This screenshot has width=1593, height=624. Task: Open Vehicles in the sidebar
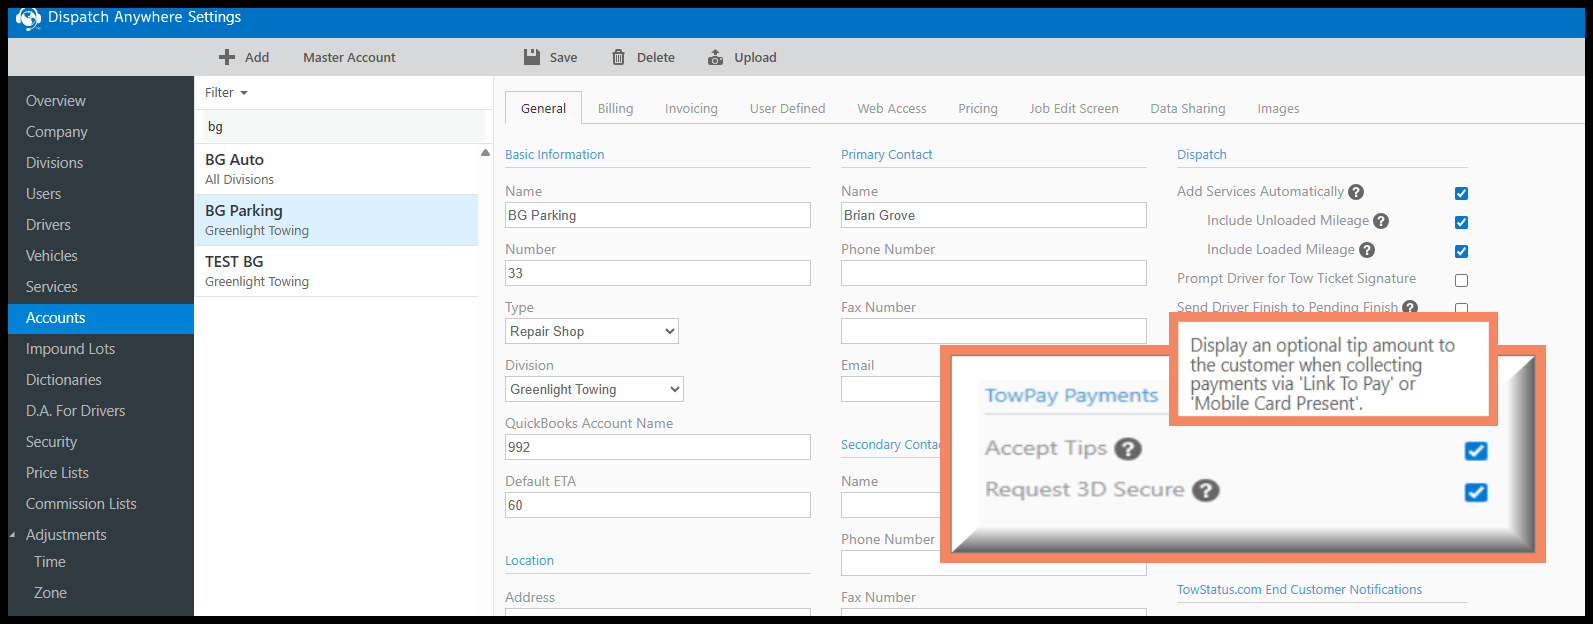[x=101, y=256]
